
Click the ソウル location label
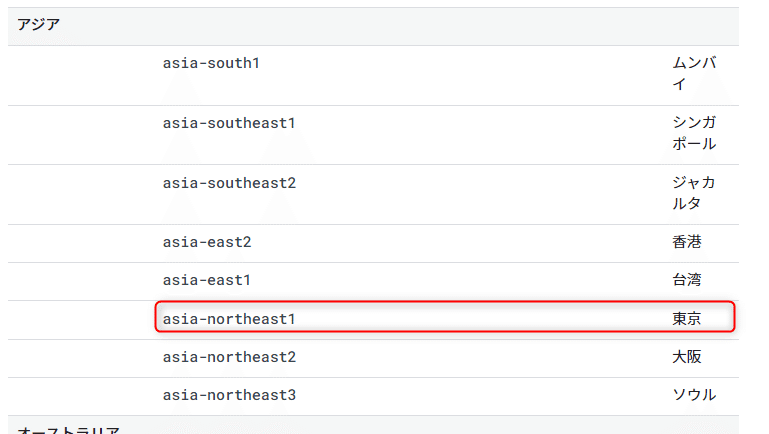coord(694,395)
